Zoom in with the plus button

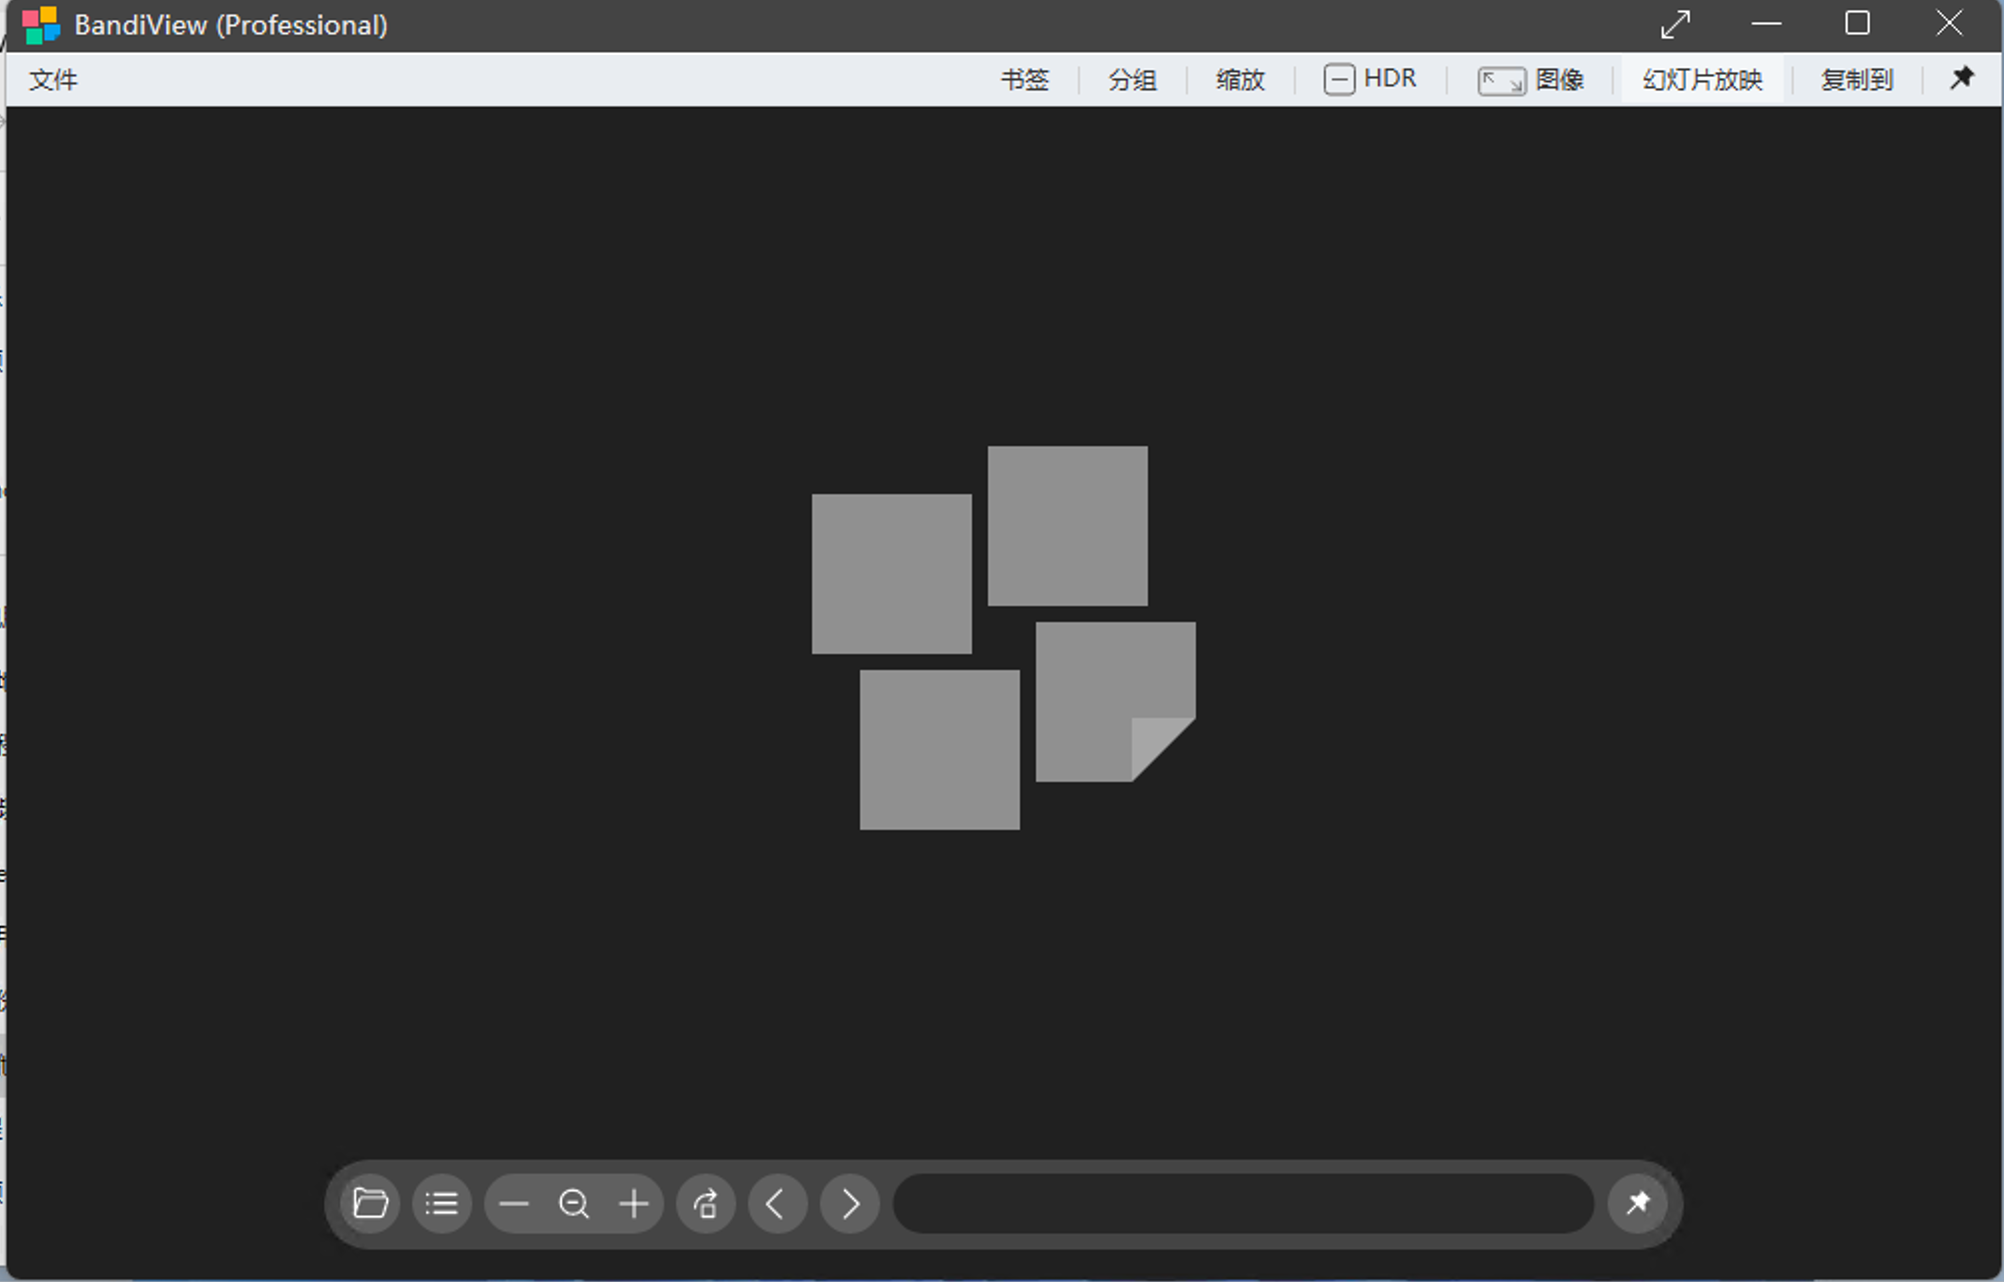634,1203
